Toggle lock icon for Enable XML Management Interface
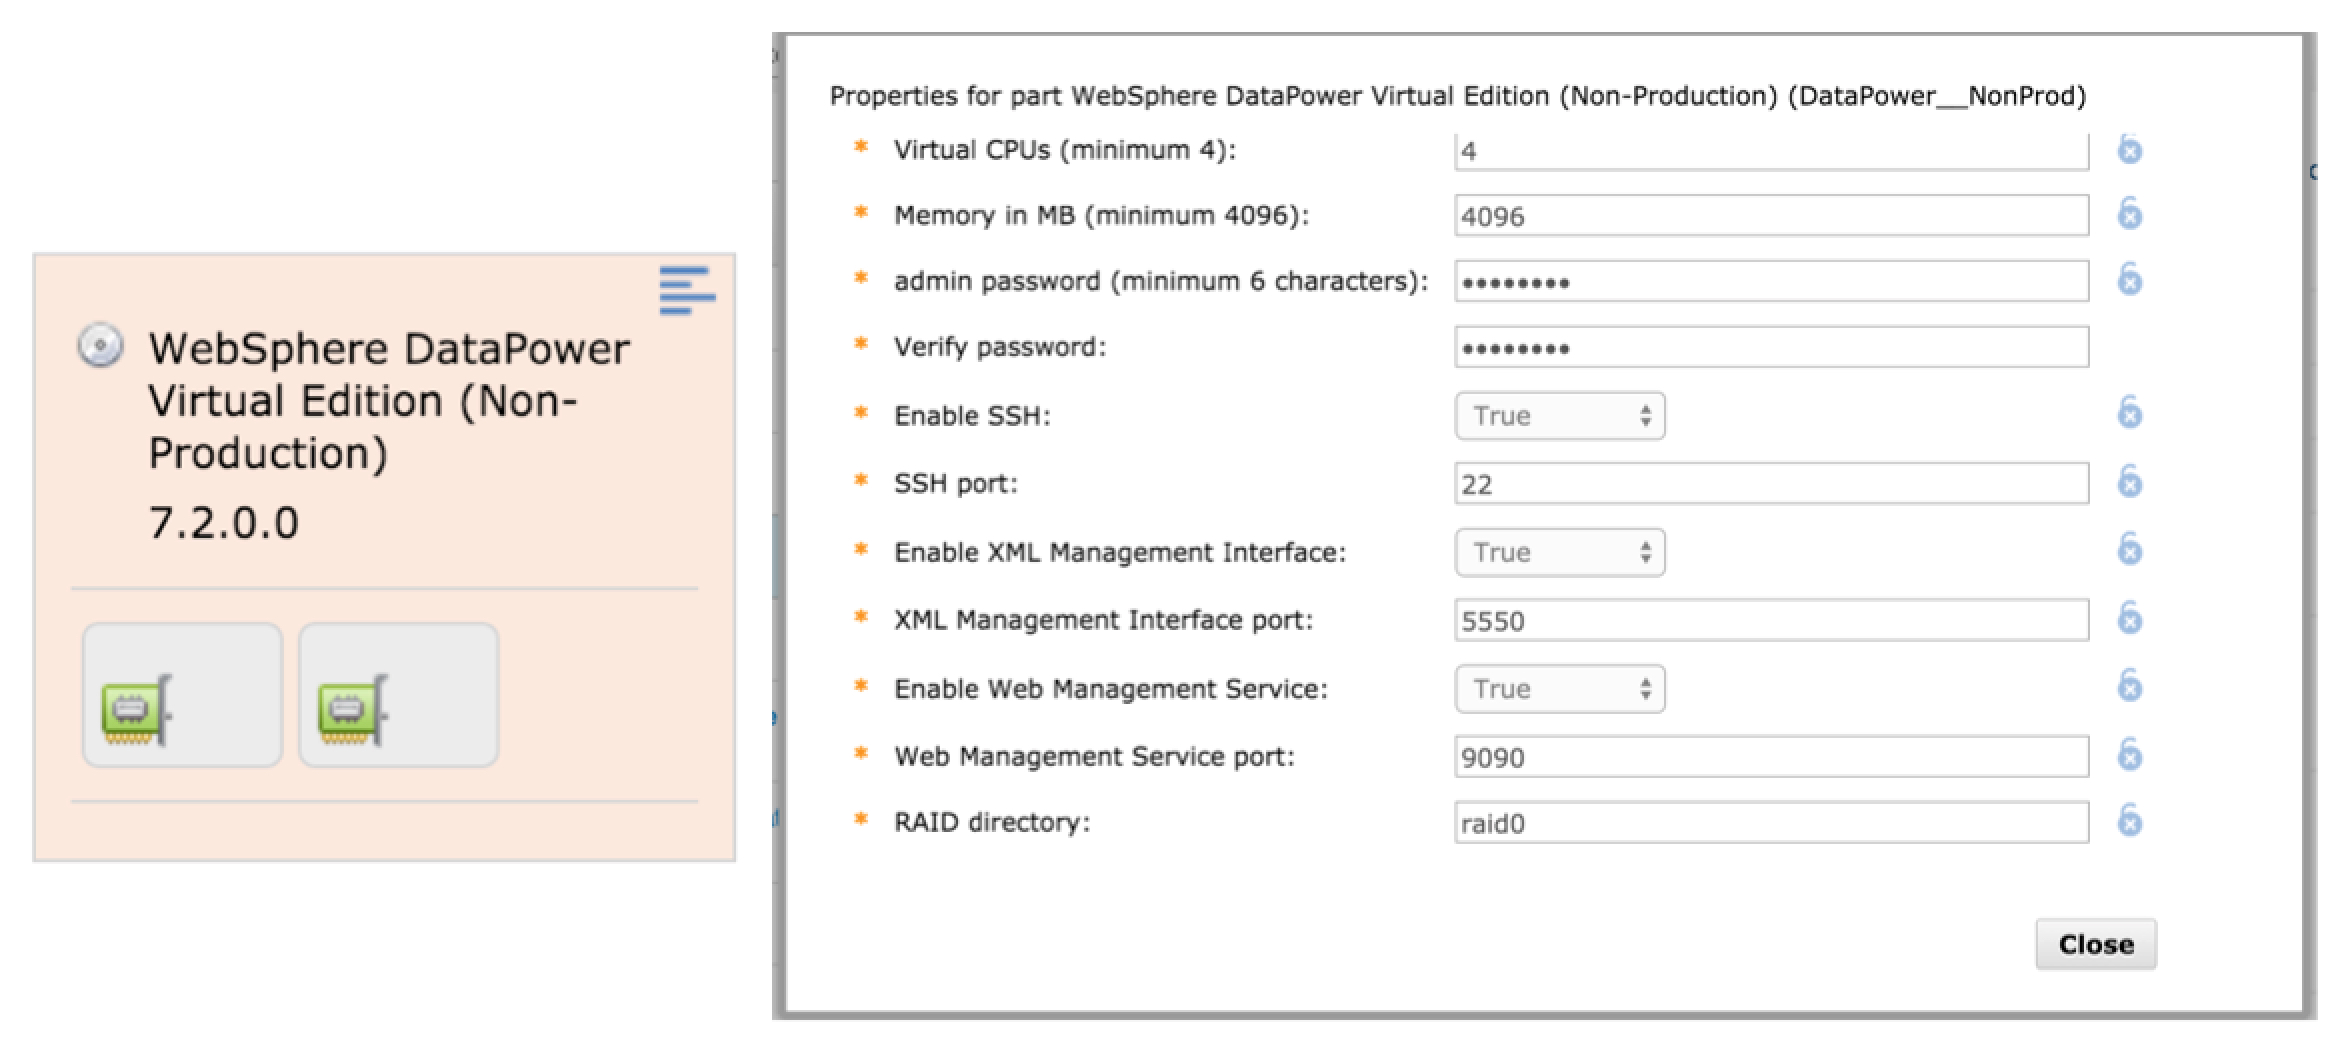2344x1046 pixels. click(x=2130, y=548)
